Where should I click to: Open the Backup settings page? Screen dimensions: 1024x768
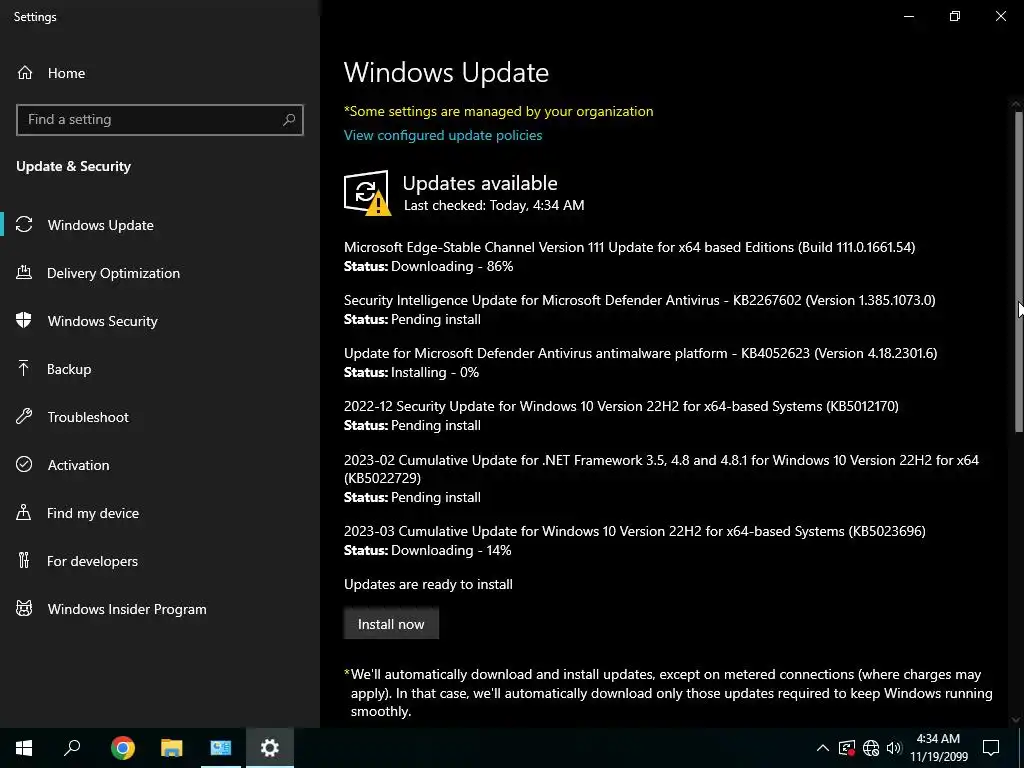click(x=160, y=369)
